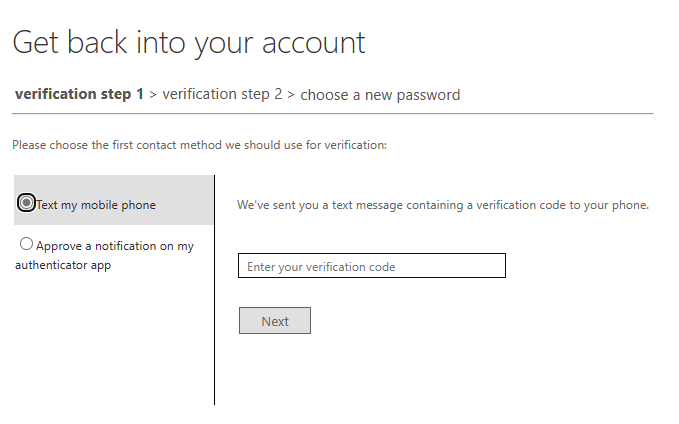The image size is (679, 424).
Task: Click the vertical divider between options and form
Action: click(x=214, y=290)
